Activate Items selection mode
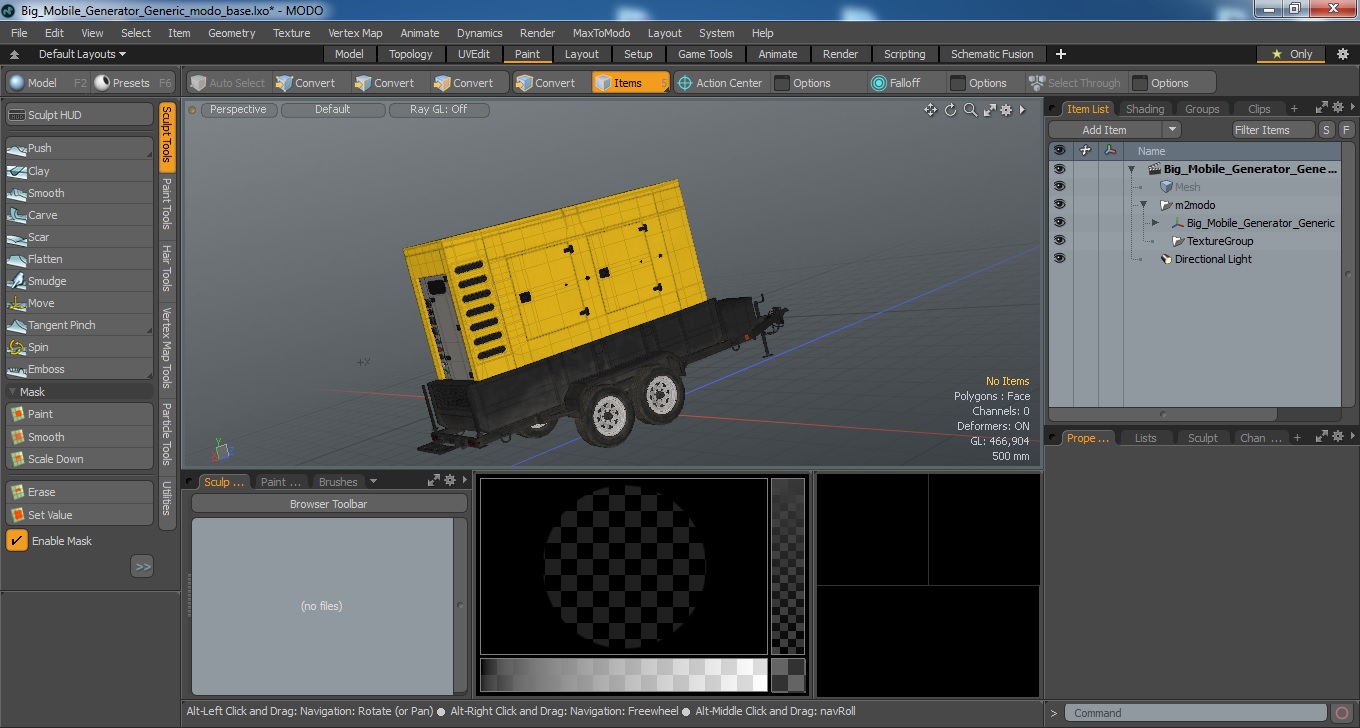1360x728 pixels. pos(630,83)
